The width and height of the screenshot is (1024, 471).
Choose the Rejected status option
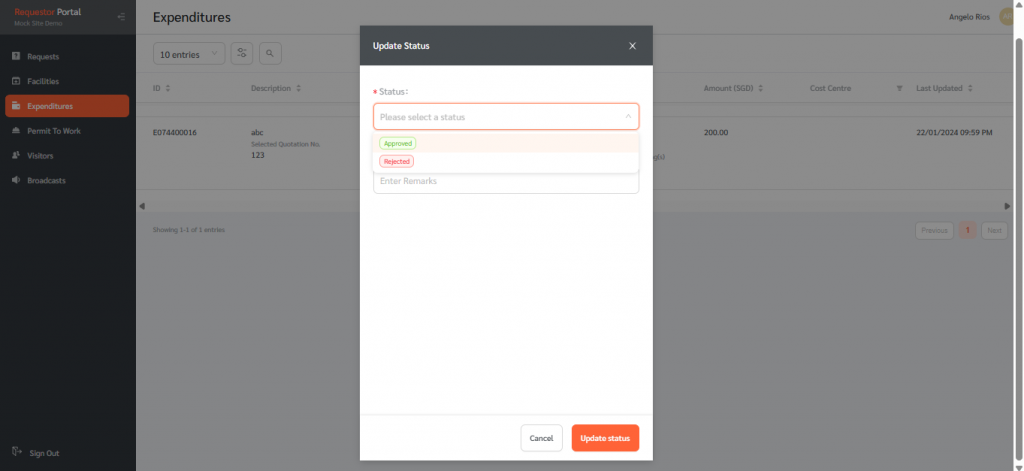[x=397, y=161]
